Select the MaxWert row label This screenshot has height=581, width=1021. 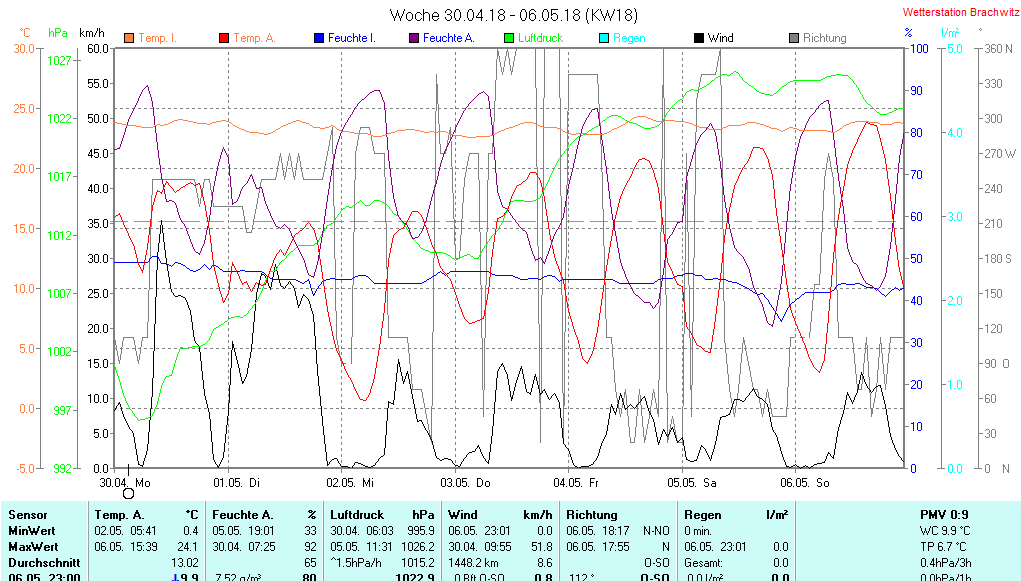[x=33, y=547]
